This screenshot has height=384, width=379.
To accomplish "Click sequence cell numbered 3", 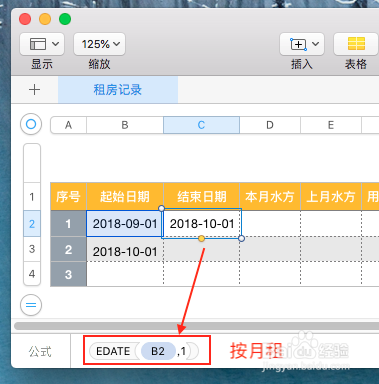I will click(x=68, y=274).
